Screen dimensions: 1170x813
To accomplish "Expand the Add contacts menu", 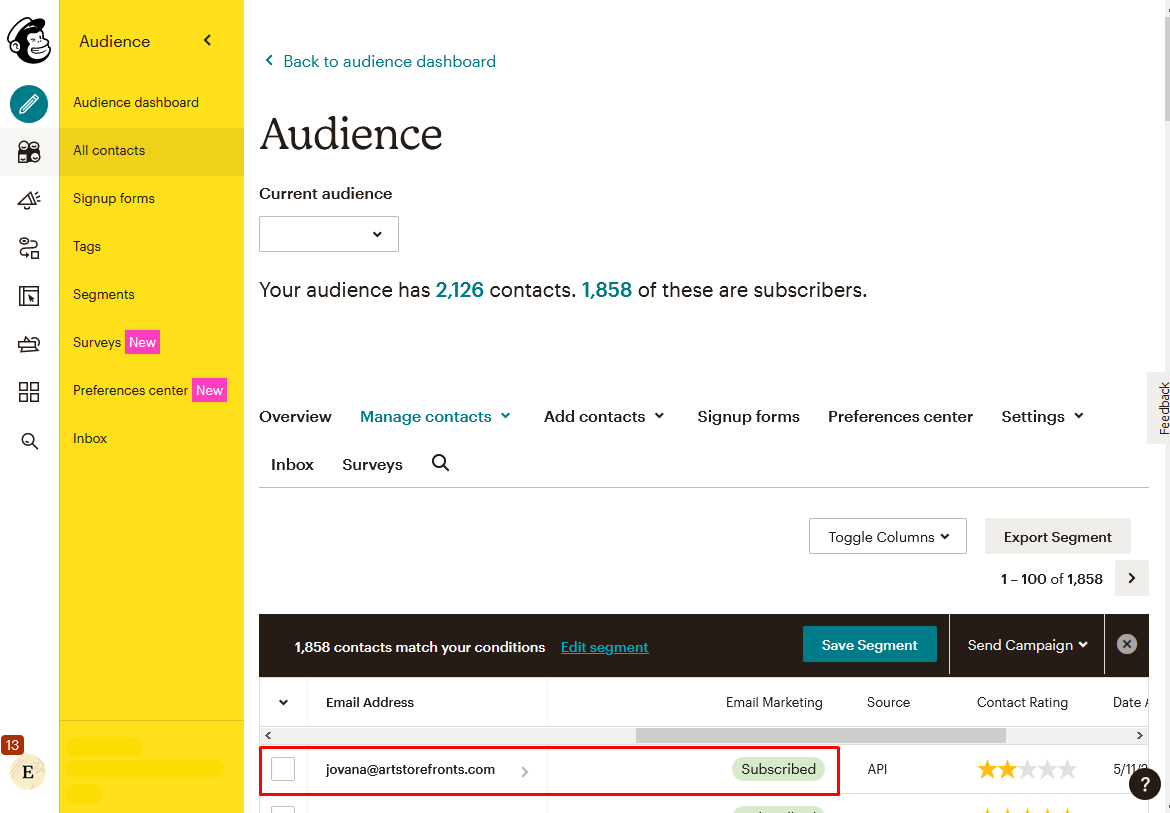I will tap(604, 416).
